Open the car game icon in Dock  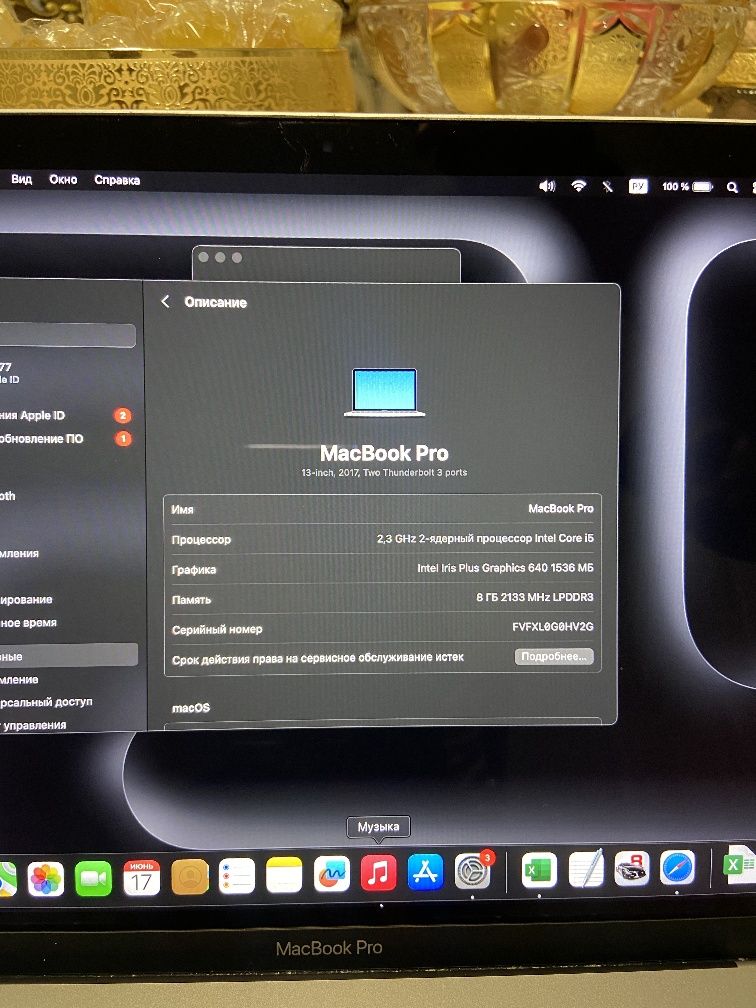632,868
